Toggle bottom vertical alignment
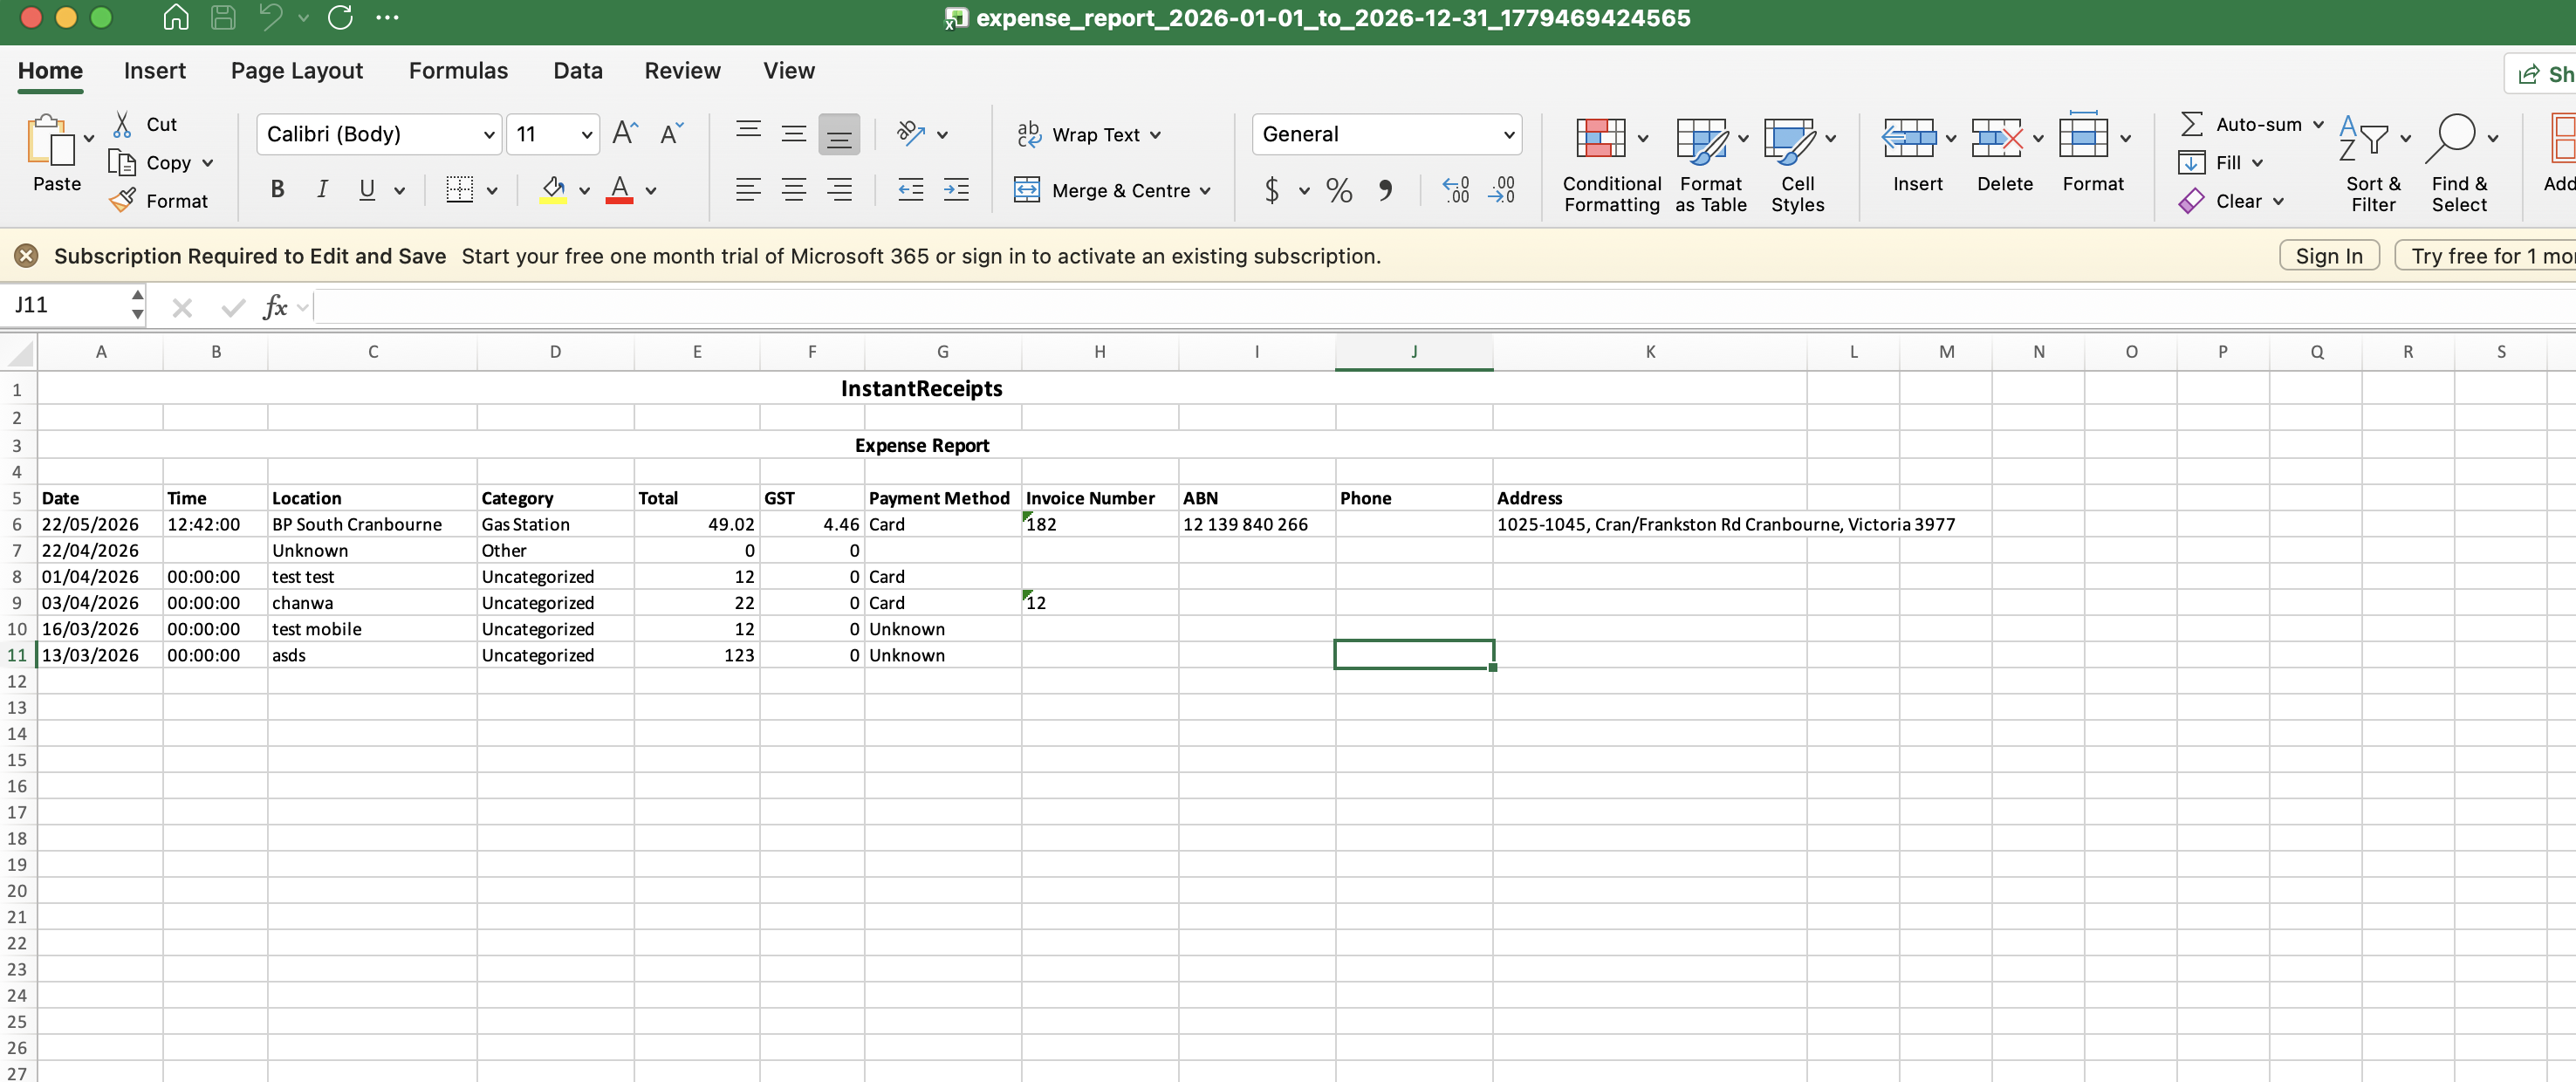Screen dimensions: 2576x1082 pyautogui.click(x=839, y=134)
